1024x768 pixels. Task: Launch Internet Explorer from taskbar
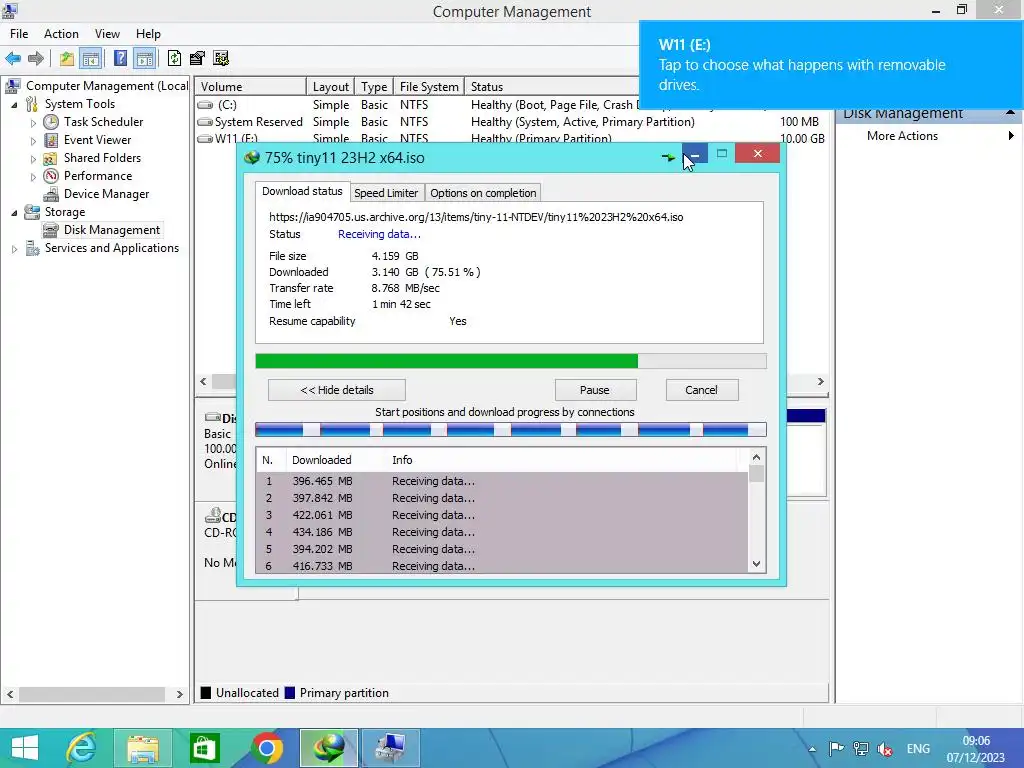[x=82, y=748]
